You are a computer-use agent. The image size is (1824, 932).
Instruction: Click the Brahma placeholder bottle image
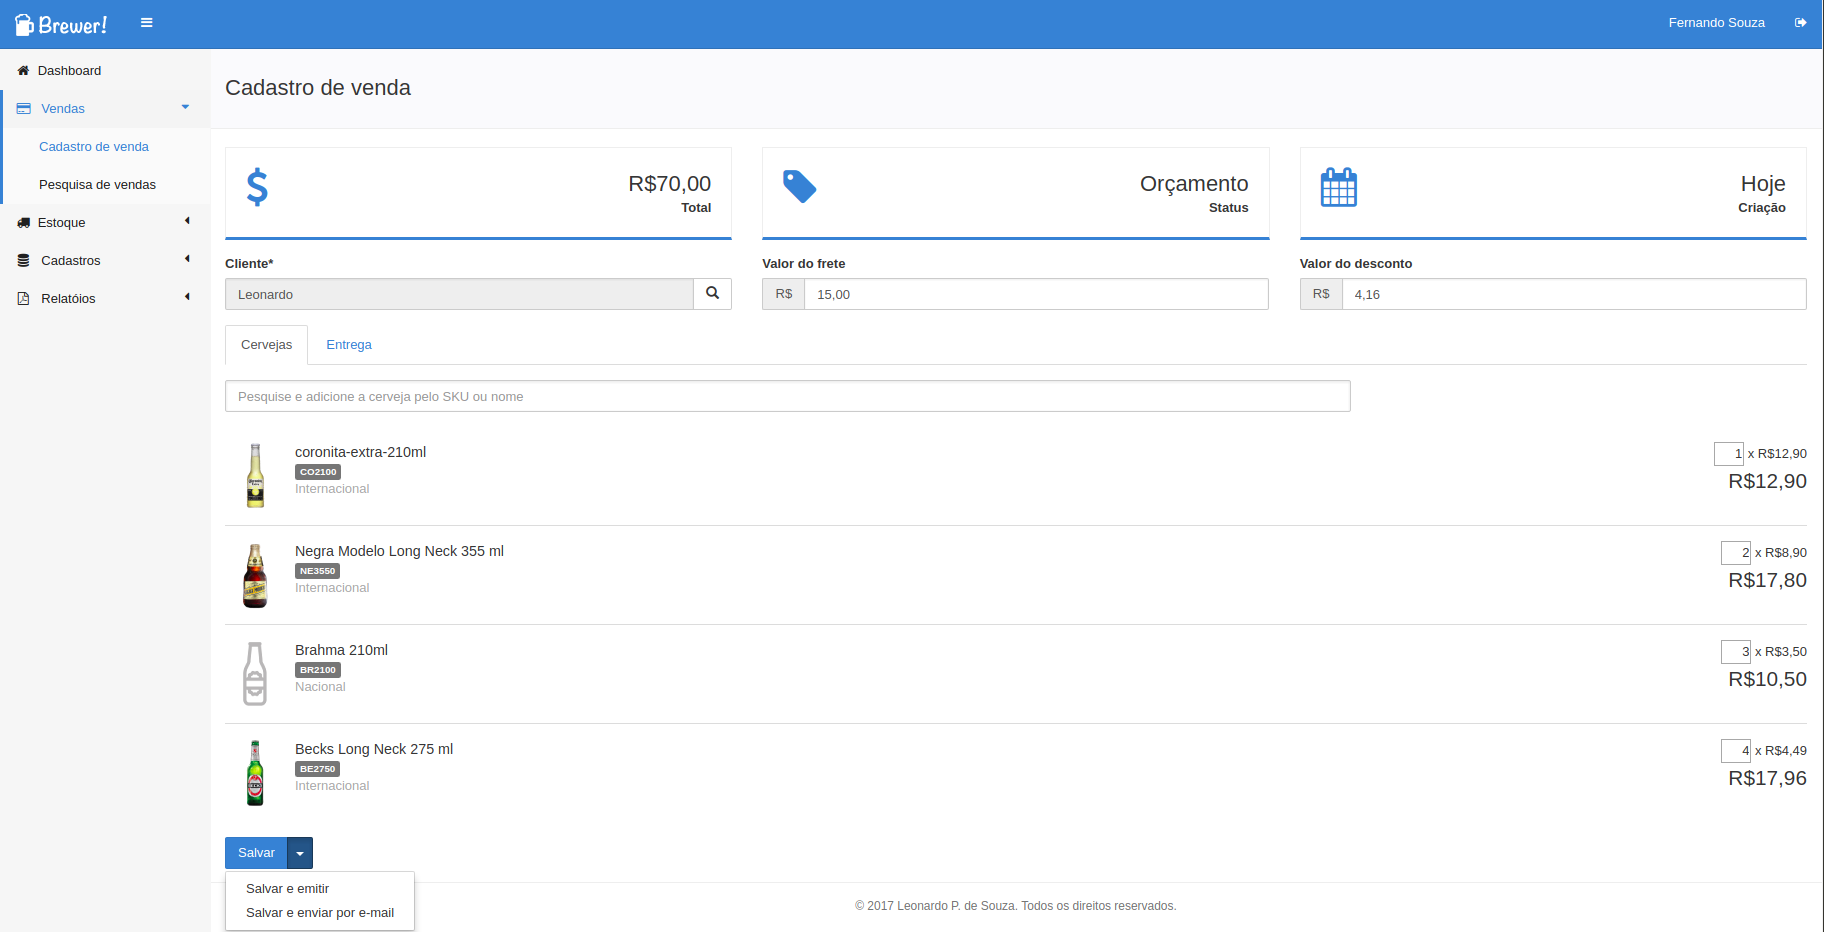256,674
